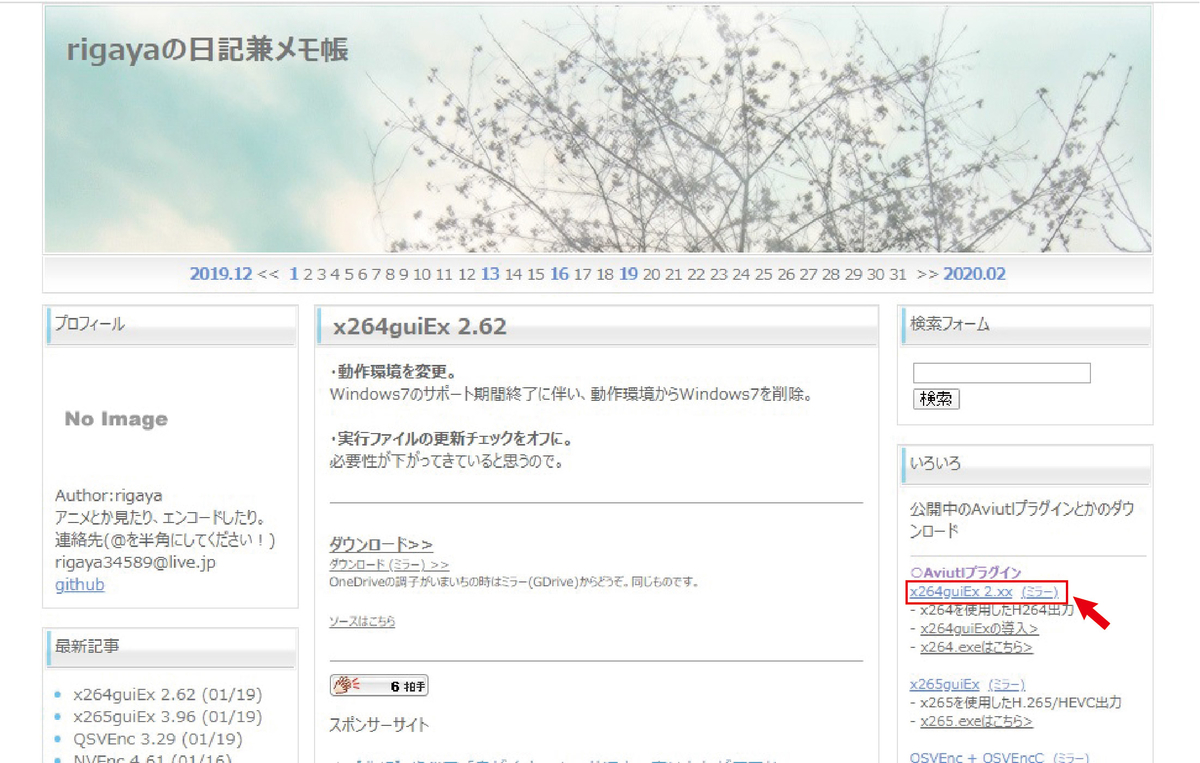Image resolution: width=1200 pixels, height=763 pixels.
Task: Click the (ミラー) mirror link in article
Action: [409, 565]
